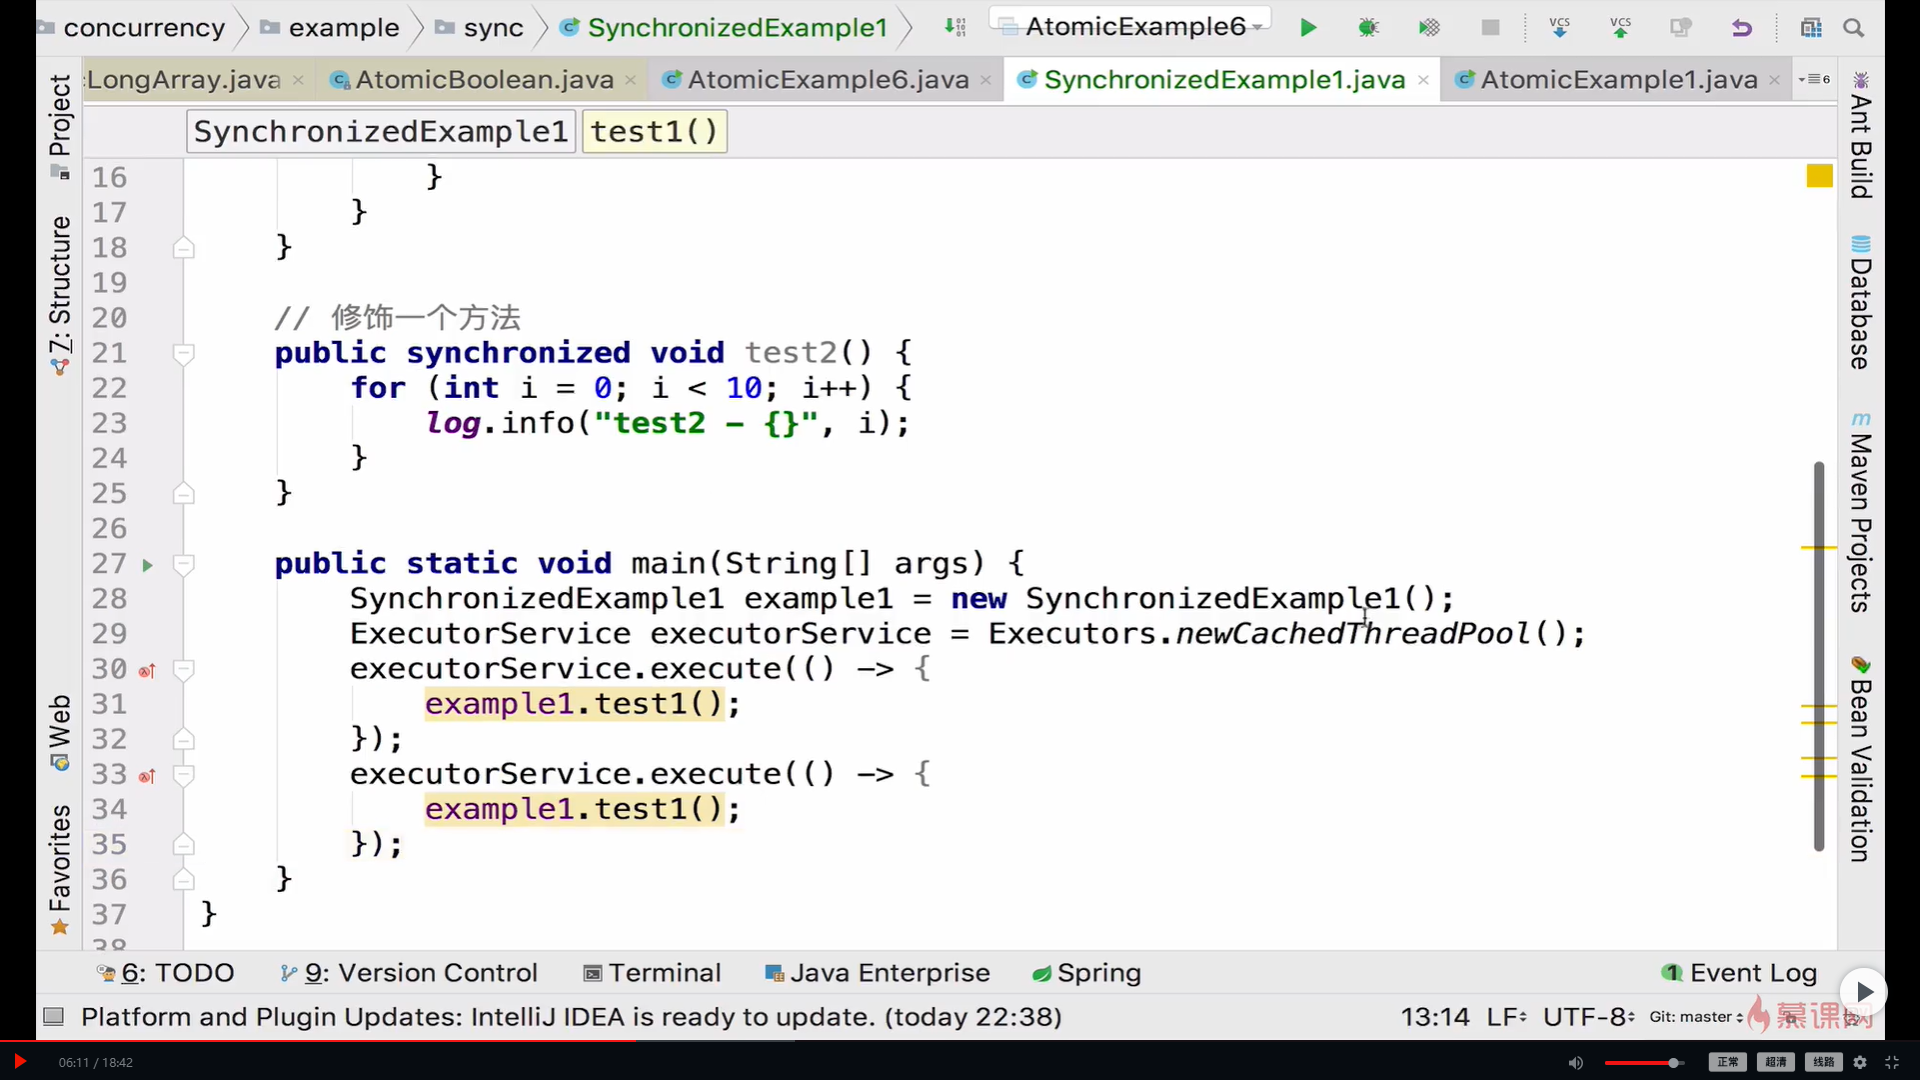The height and width of the screenshot is (1080, 1920).
Task: Click the VCS update project icon
Action: (1559, 28)
